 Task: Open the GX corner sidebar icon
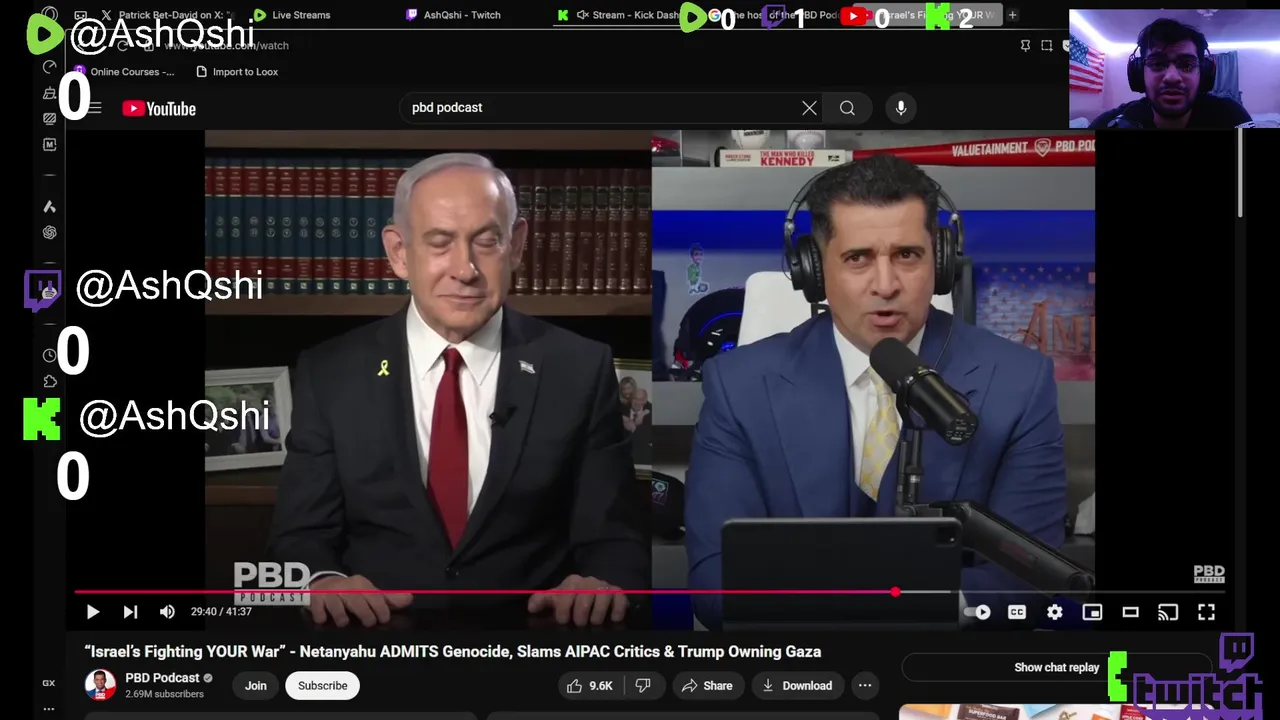(x=48, y=683)
